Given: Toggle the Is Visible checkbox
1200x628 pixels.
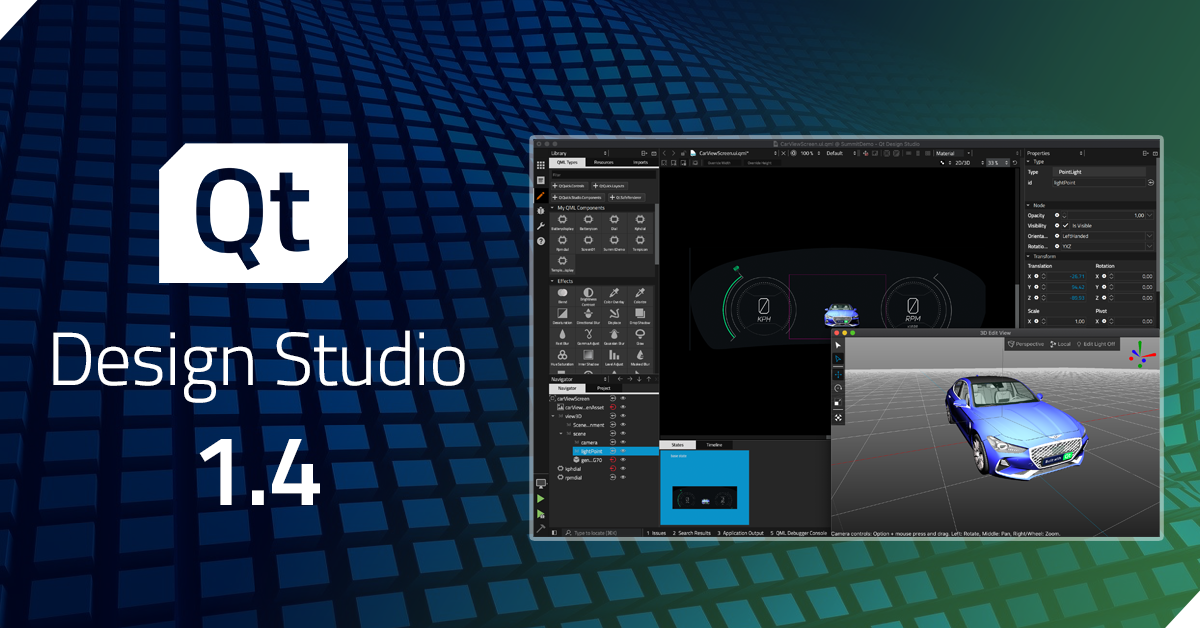Looking at the screenshot, I should click(x=1066, y=226).
